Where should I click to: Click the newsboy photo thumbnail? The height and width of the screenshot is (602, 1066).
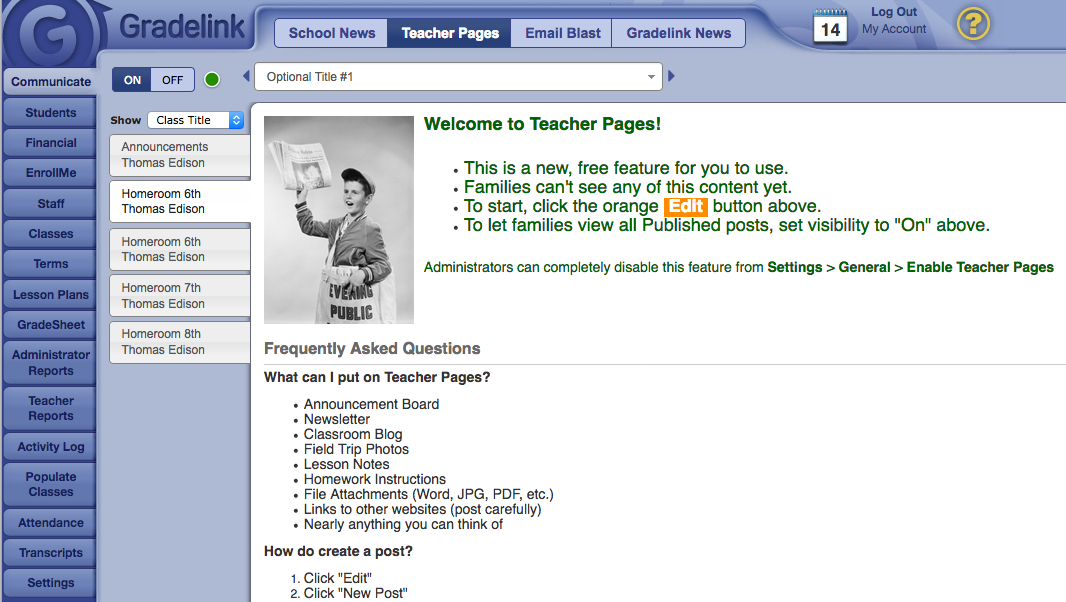(x=339, y=220)
